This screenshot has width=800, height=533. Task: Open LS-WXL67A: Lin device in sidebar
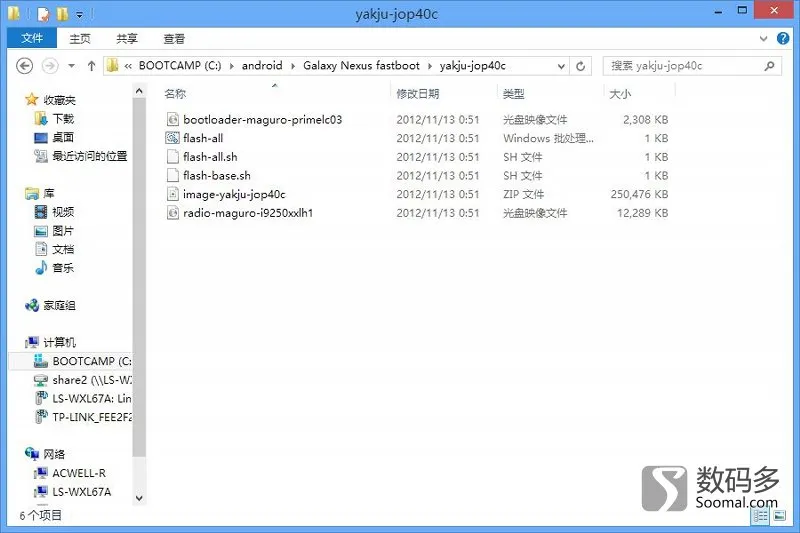[92, 398]
